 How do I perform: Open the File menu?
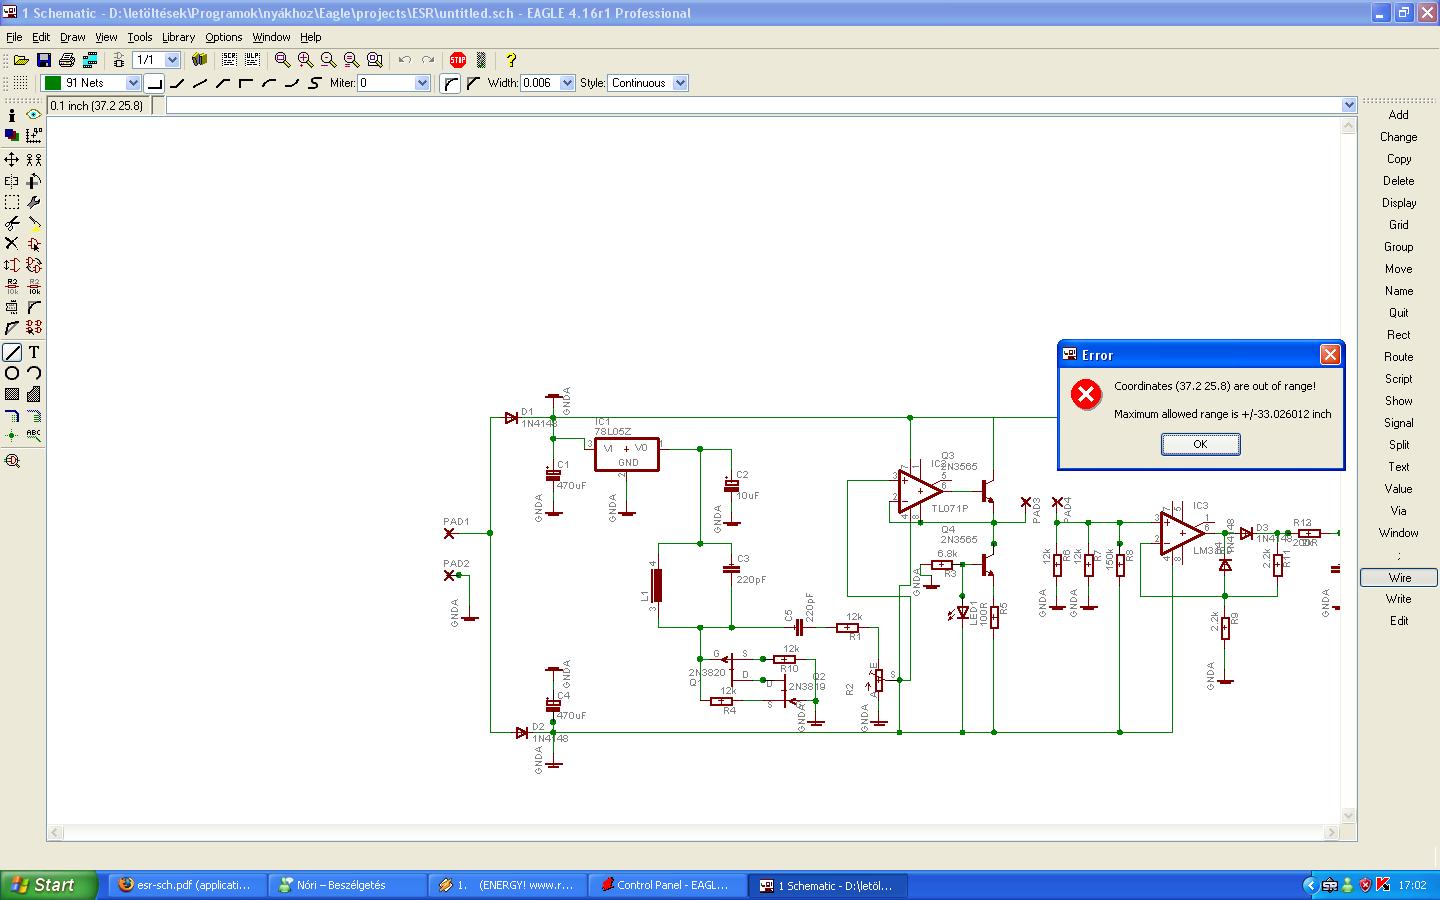14,37
